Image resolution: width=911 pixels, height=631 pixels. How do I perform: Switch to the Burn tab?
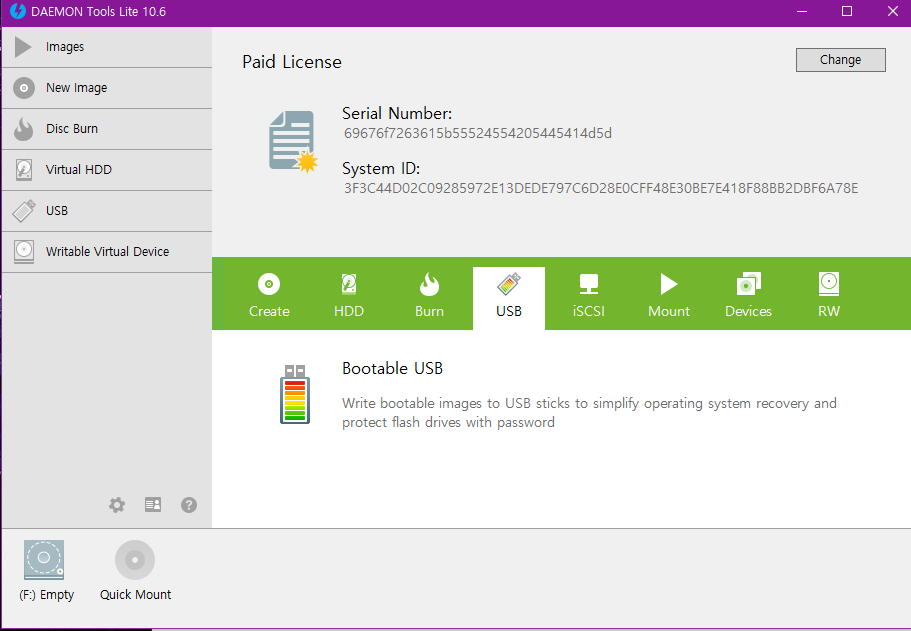[429, 296]
